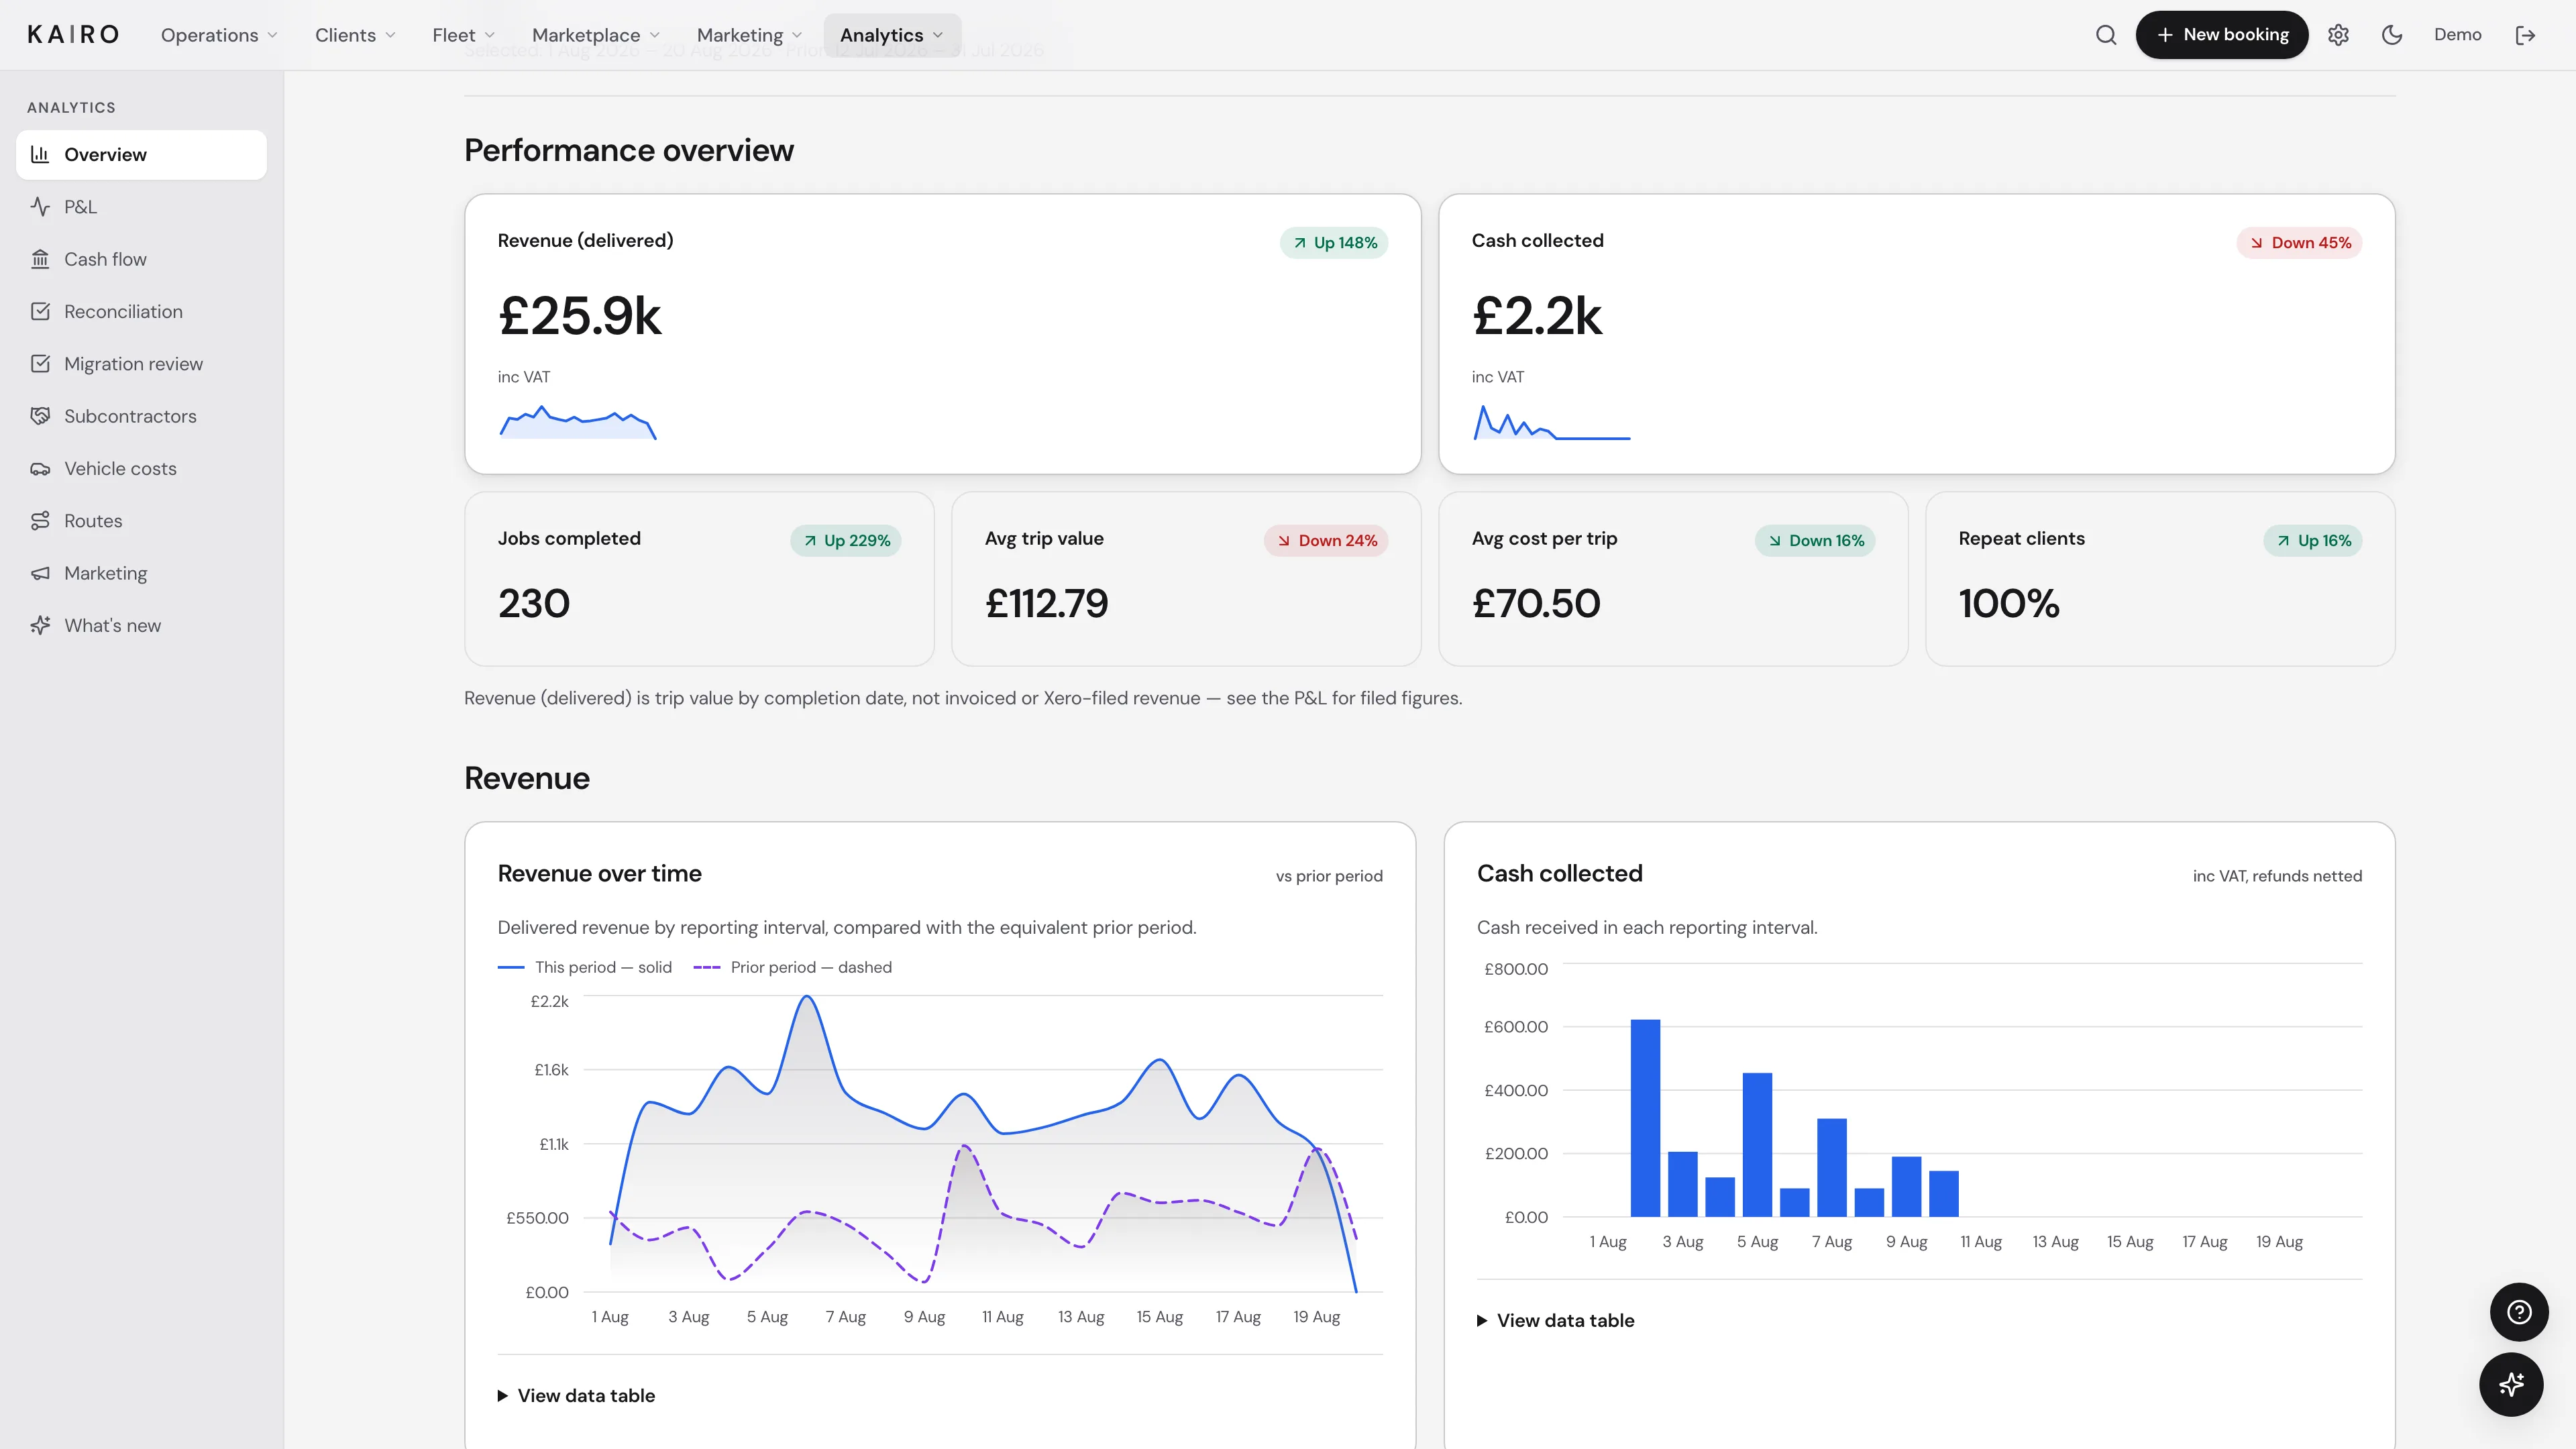The height and width of the screenshot is (1449, 2576).
Task: Expand the Operations dropdown menu
Action: click(x=219, y=35)
